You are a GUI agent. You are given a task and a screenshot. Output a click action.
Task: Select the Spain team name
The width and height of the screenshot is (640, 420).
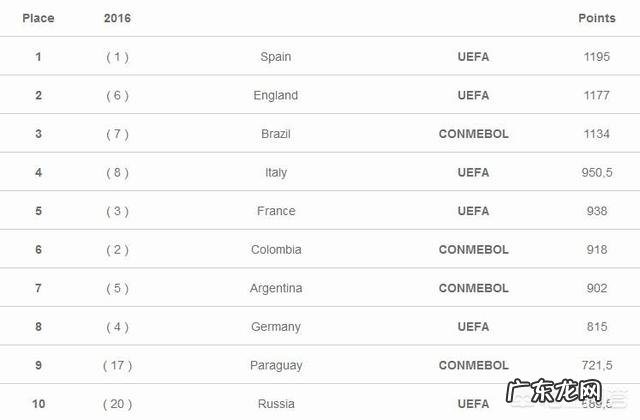(275, 57)
